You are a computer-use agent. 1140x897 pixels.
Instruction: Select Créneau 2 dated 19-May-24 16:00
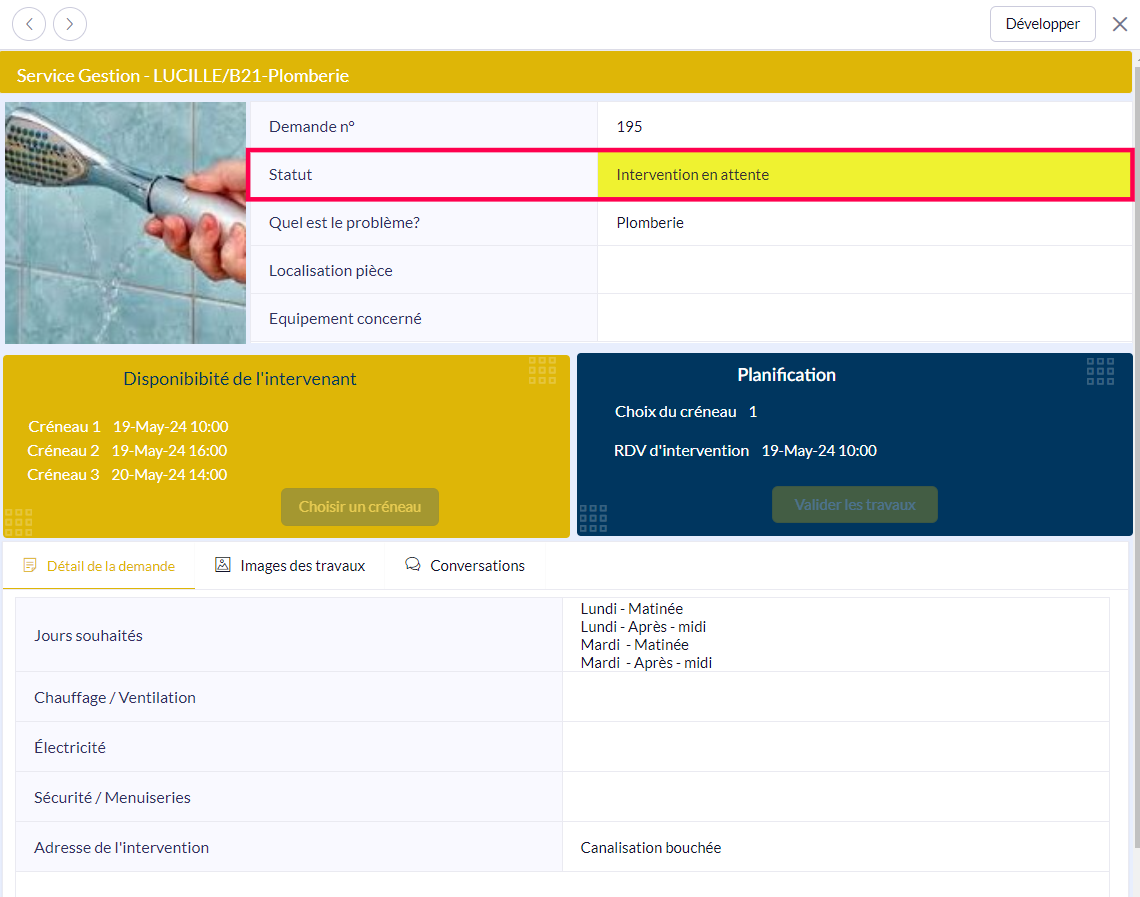point(127,451)
